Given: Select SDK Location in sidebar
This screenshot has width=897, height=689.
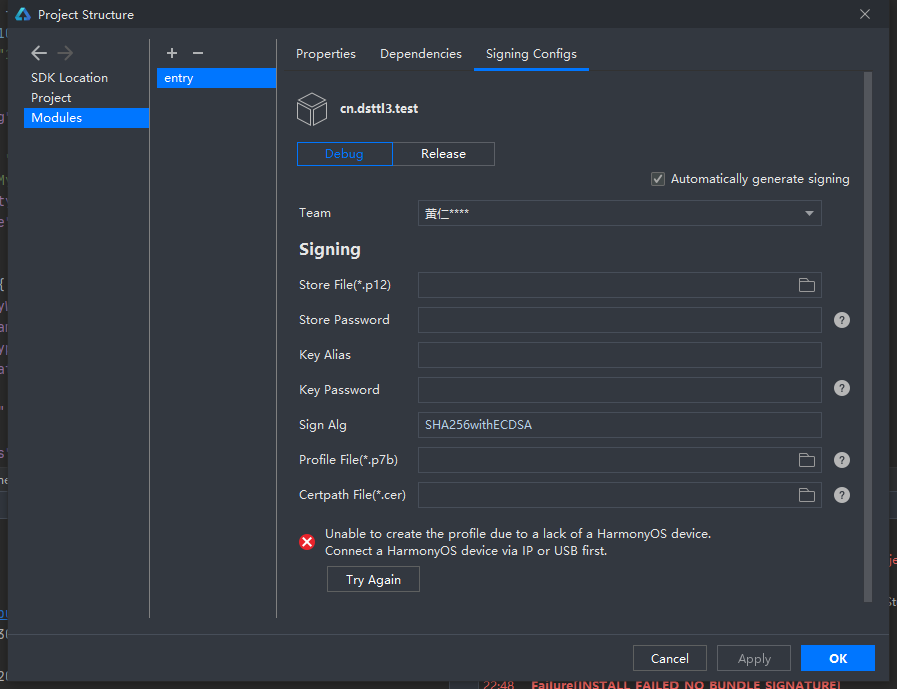Looking at the screenshot, I should (69, 78).
